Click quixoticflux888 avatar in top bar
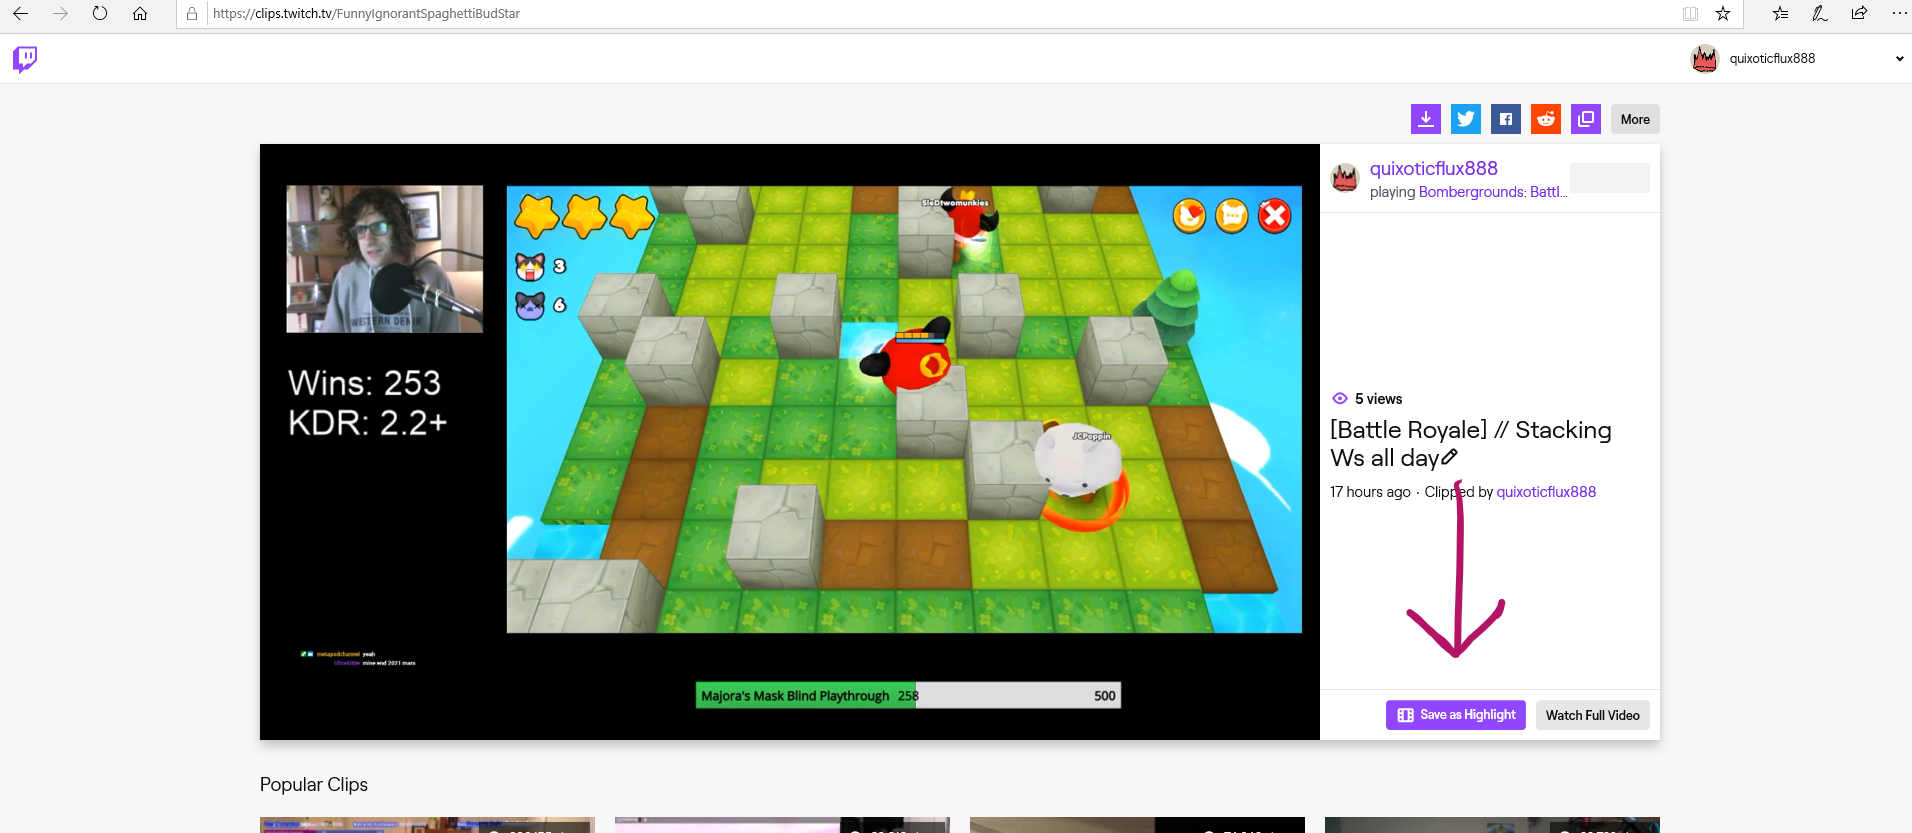This screenshot has width=1912, height=833. pos(1705,59)
